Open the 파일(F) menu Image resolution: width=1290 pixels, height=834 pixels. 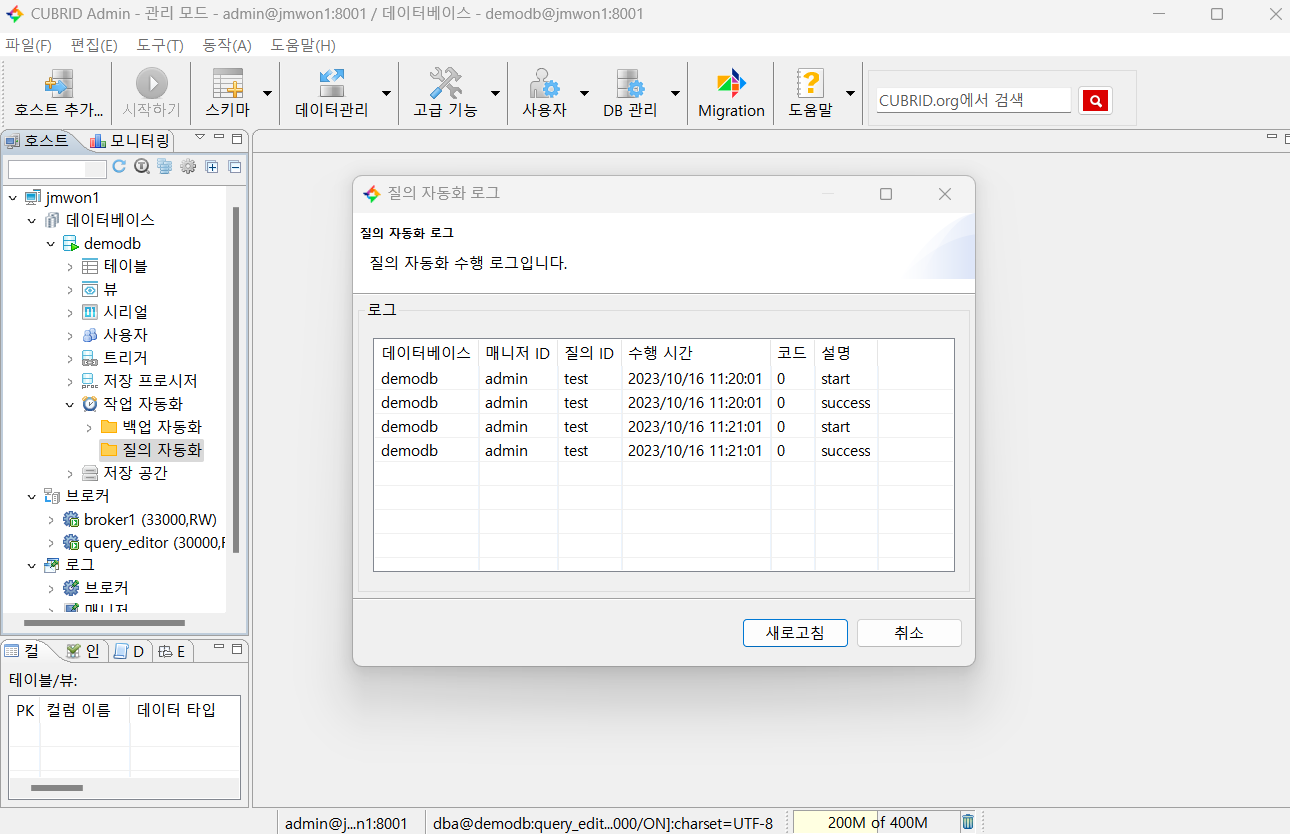click(x=28, y=45)
